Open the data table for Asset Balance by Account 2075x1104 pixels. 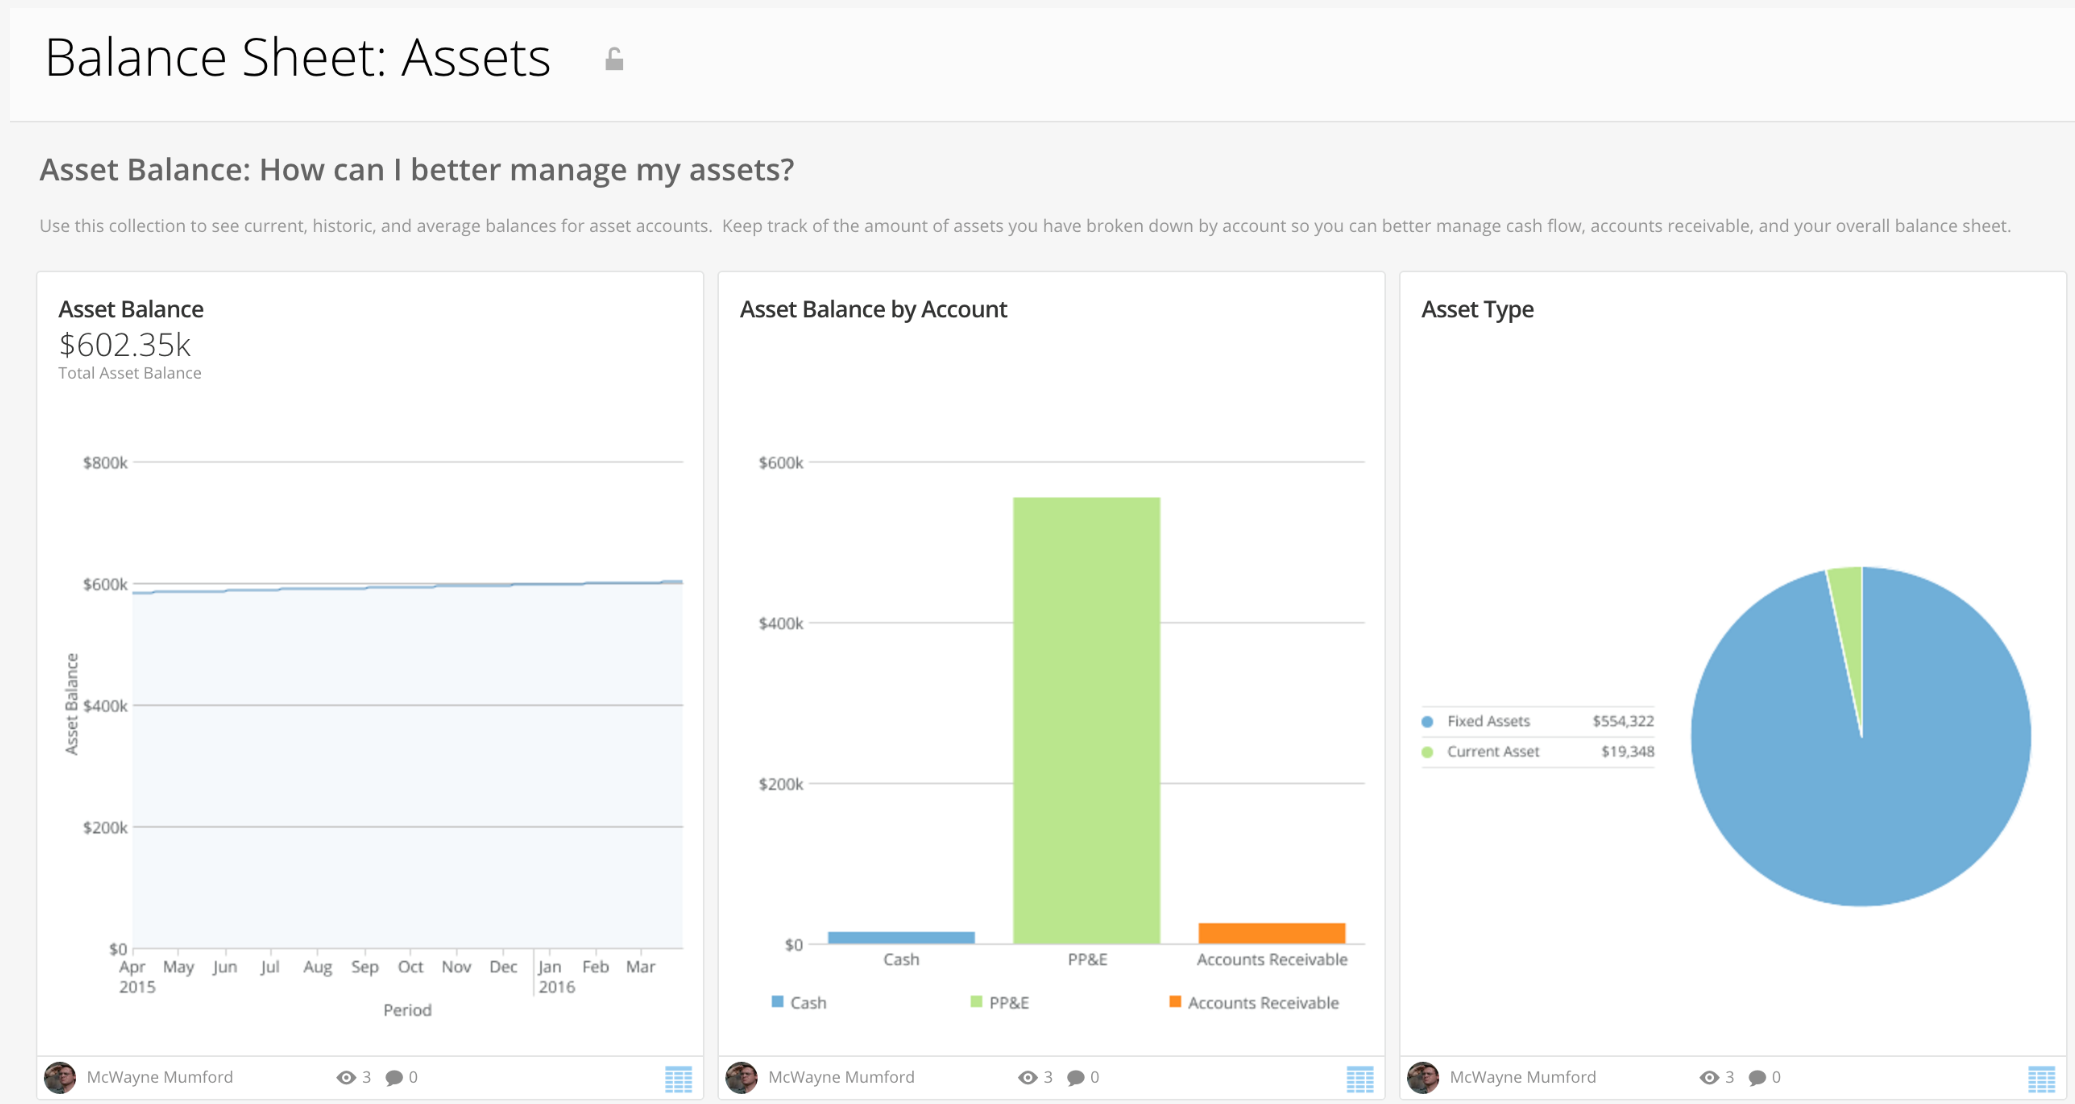pyautogui.click(x=1360, y=1079)
